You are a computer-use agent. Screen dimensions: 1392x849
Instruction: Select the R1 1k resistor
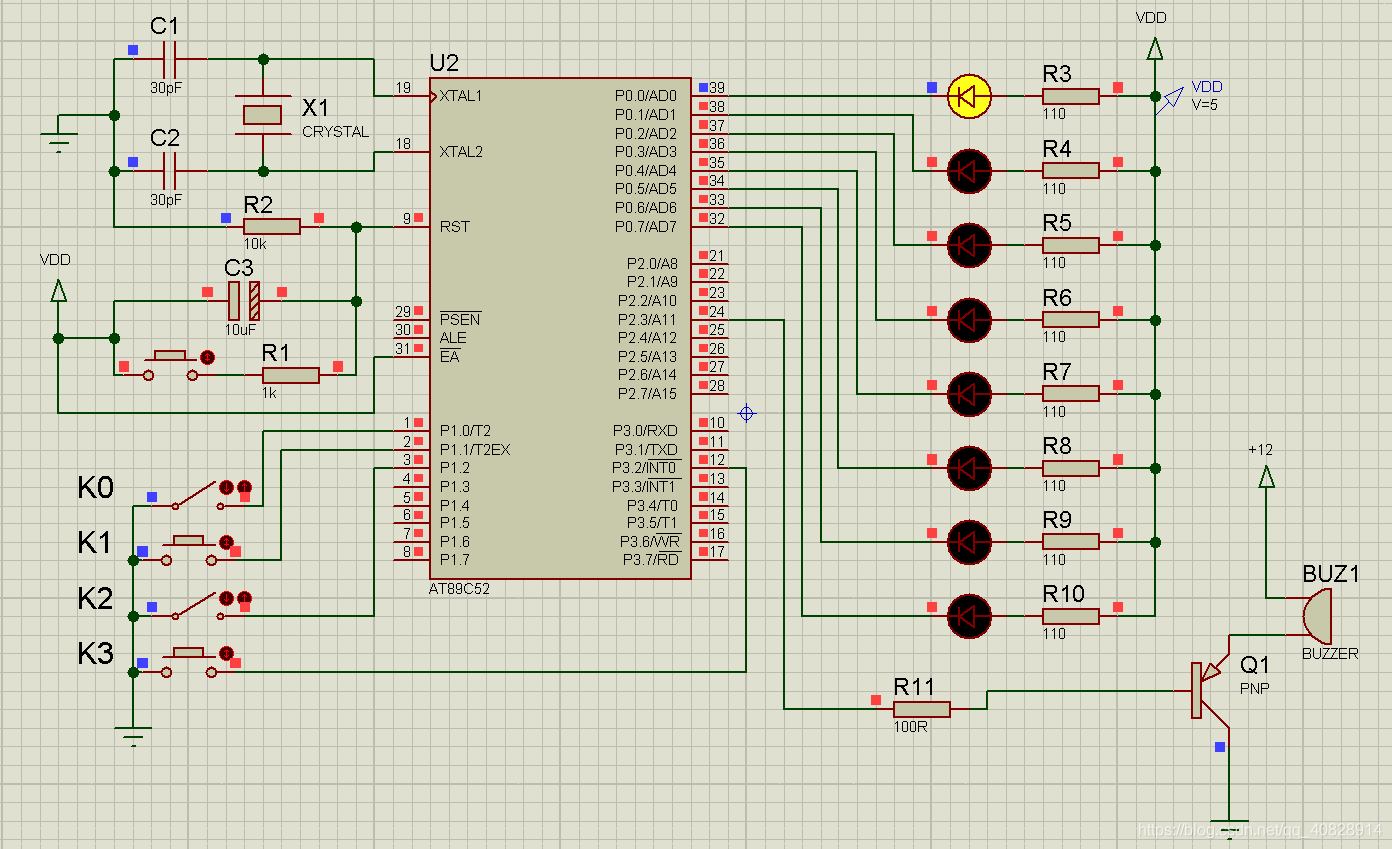tap(290, 375)
